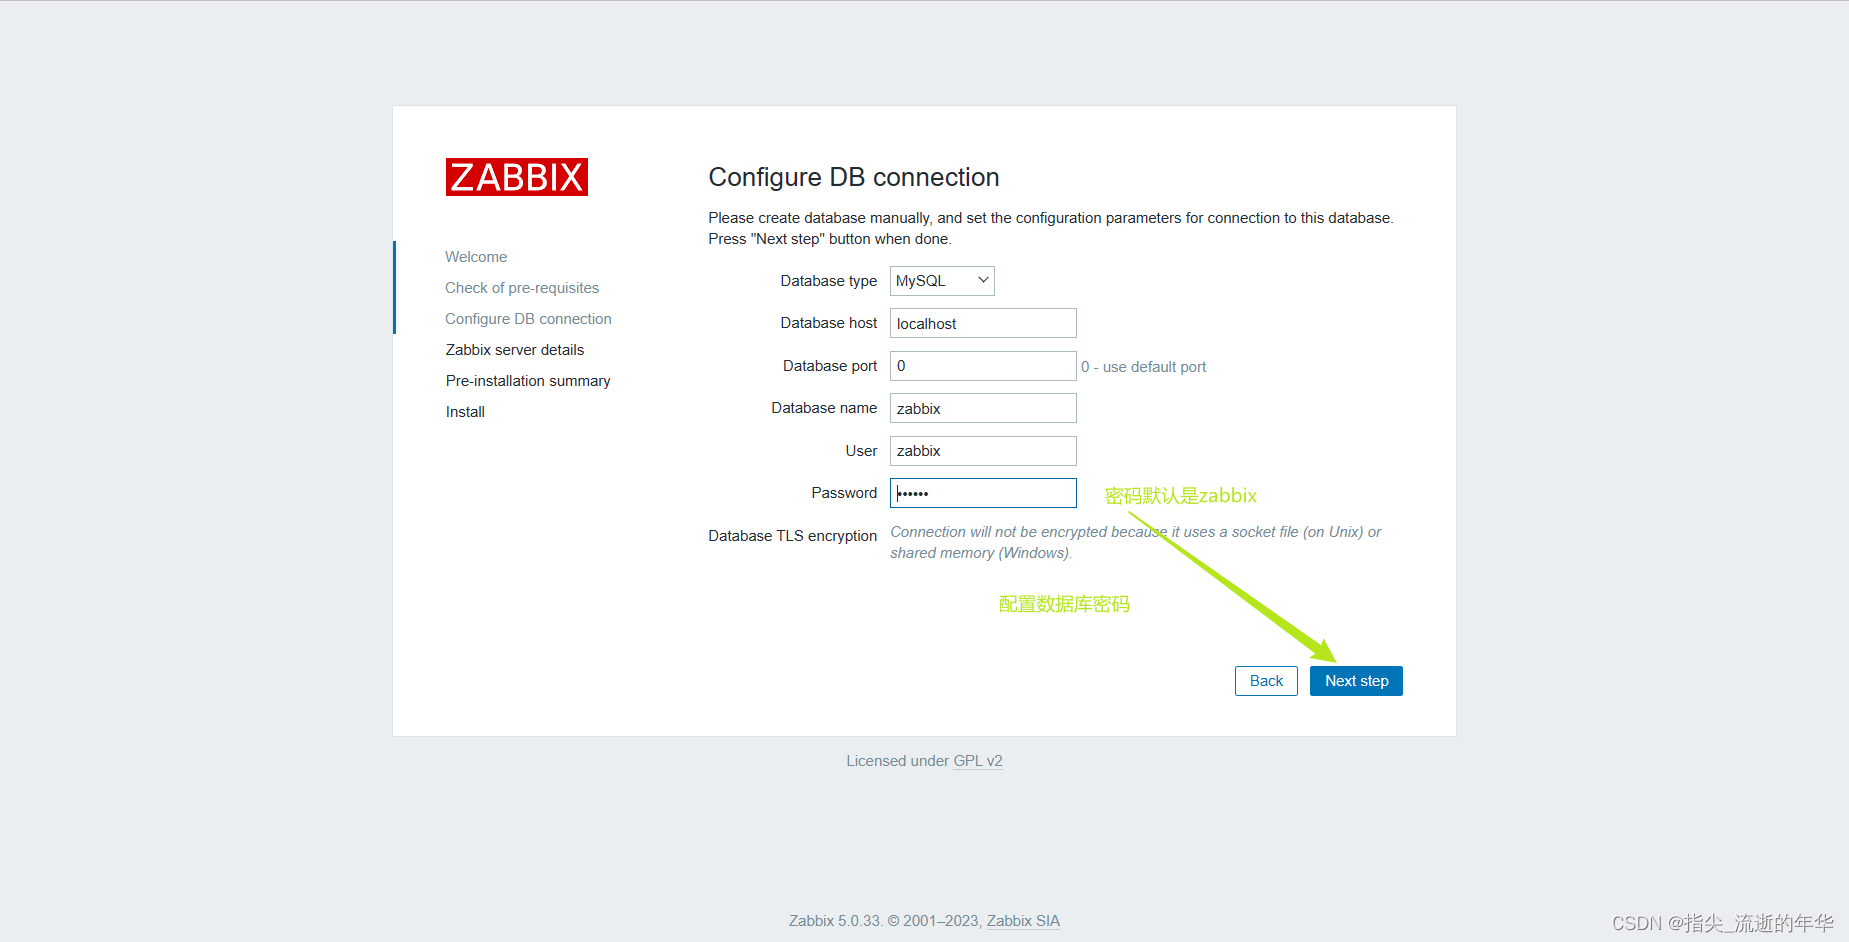Open the Database type MySQL dropdown

pos(942,281)
